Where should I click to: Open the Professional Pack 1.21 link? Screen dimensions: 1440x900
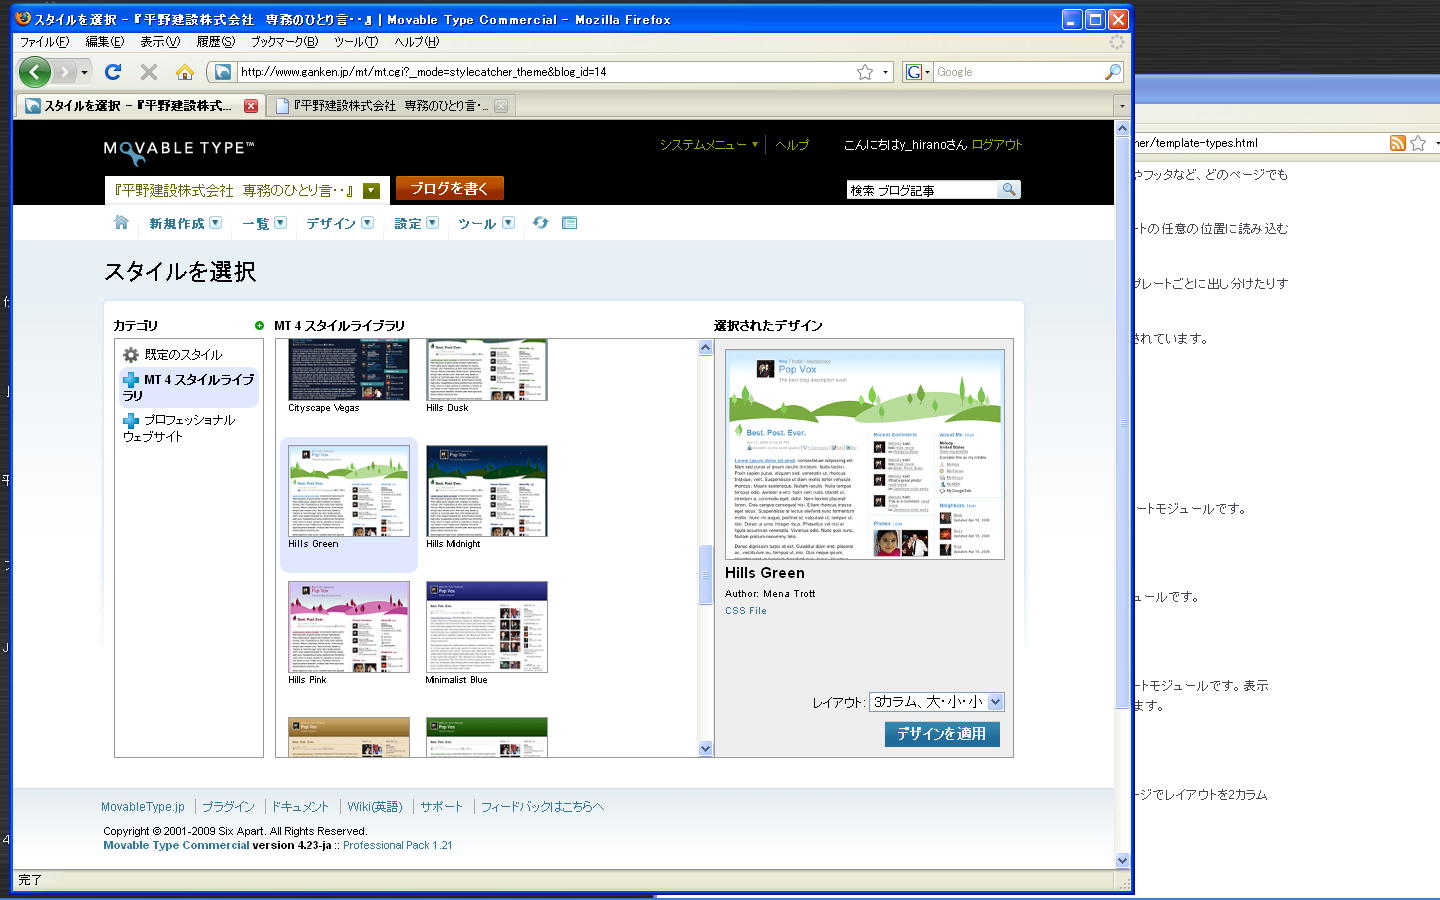(x=398, y=845)
